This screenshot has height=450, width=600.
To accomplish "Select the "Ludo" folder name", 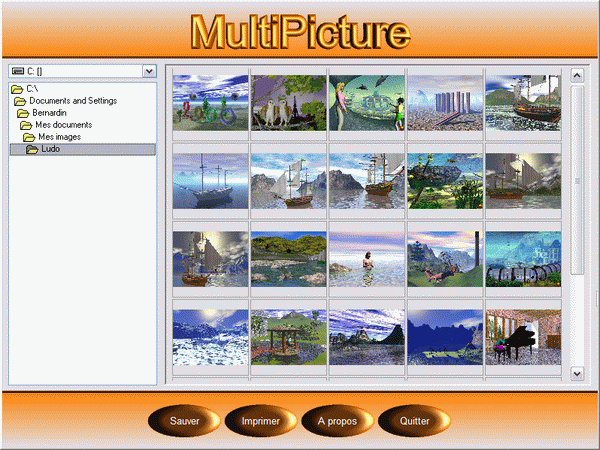I will tap(51, 149).
